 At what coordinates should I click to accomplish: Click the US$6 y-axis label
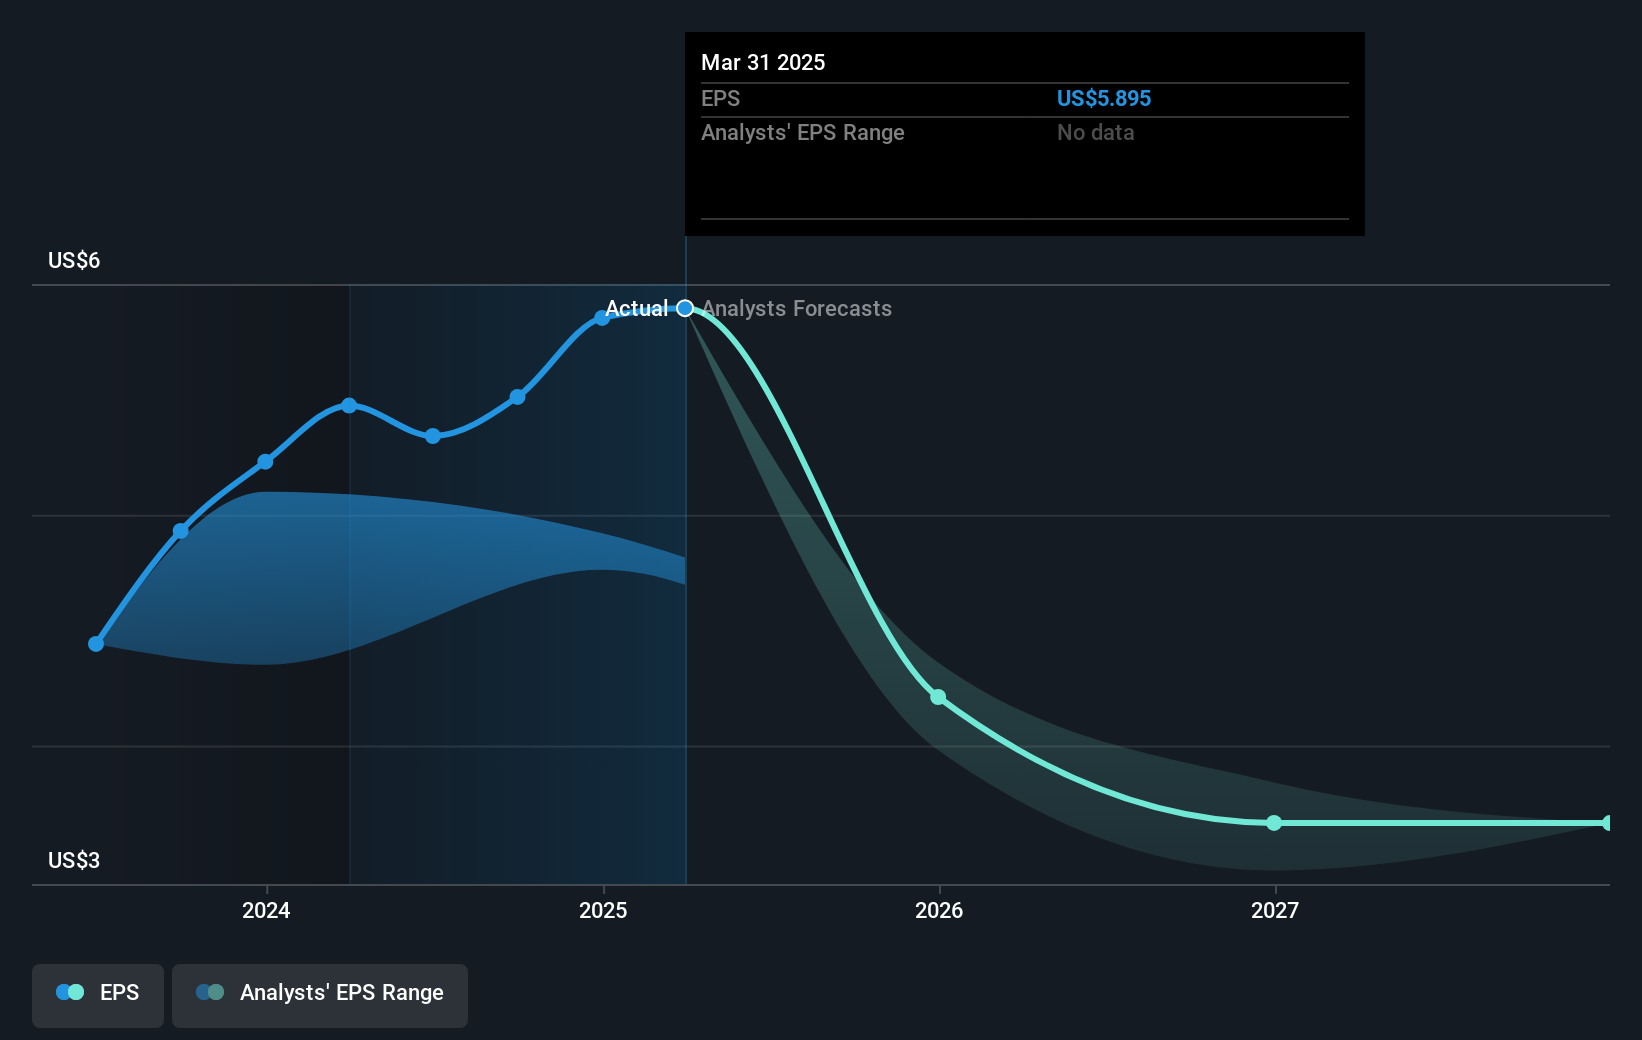tap(74, 260)
